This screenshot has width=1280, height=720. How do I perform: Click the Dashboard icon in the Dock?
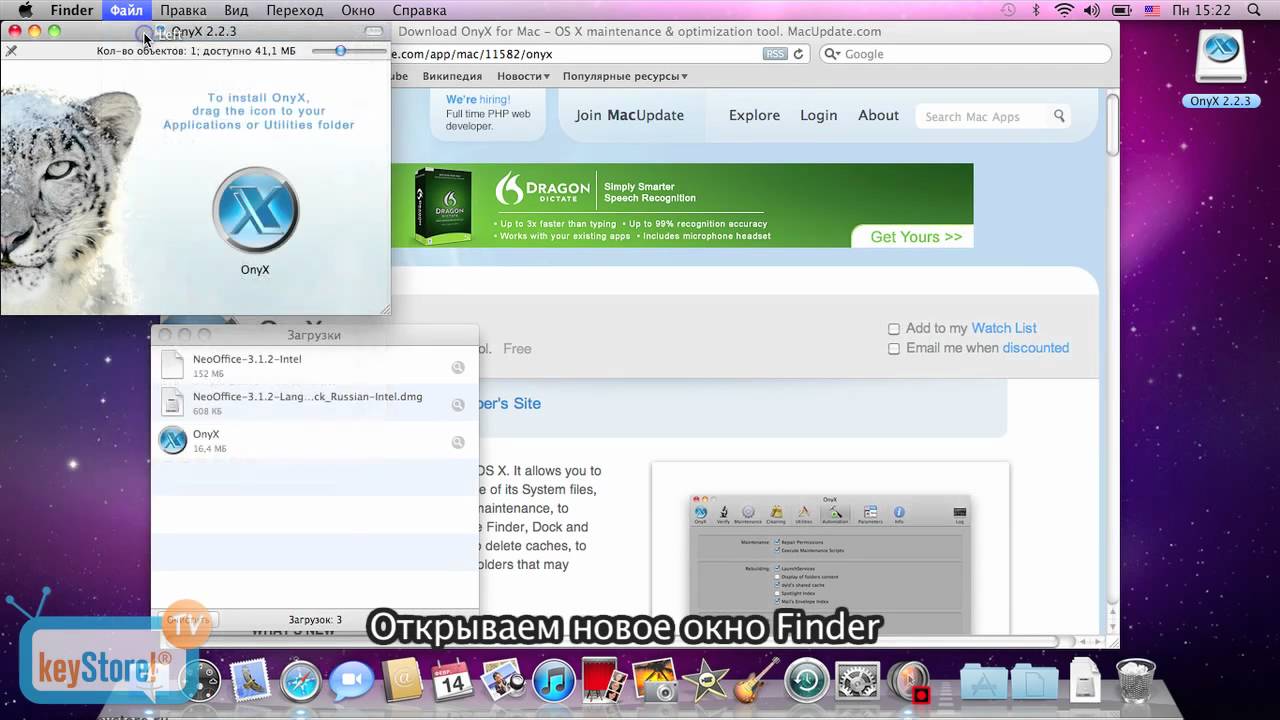(201, 682)
